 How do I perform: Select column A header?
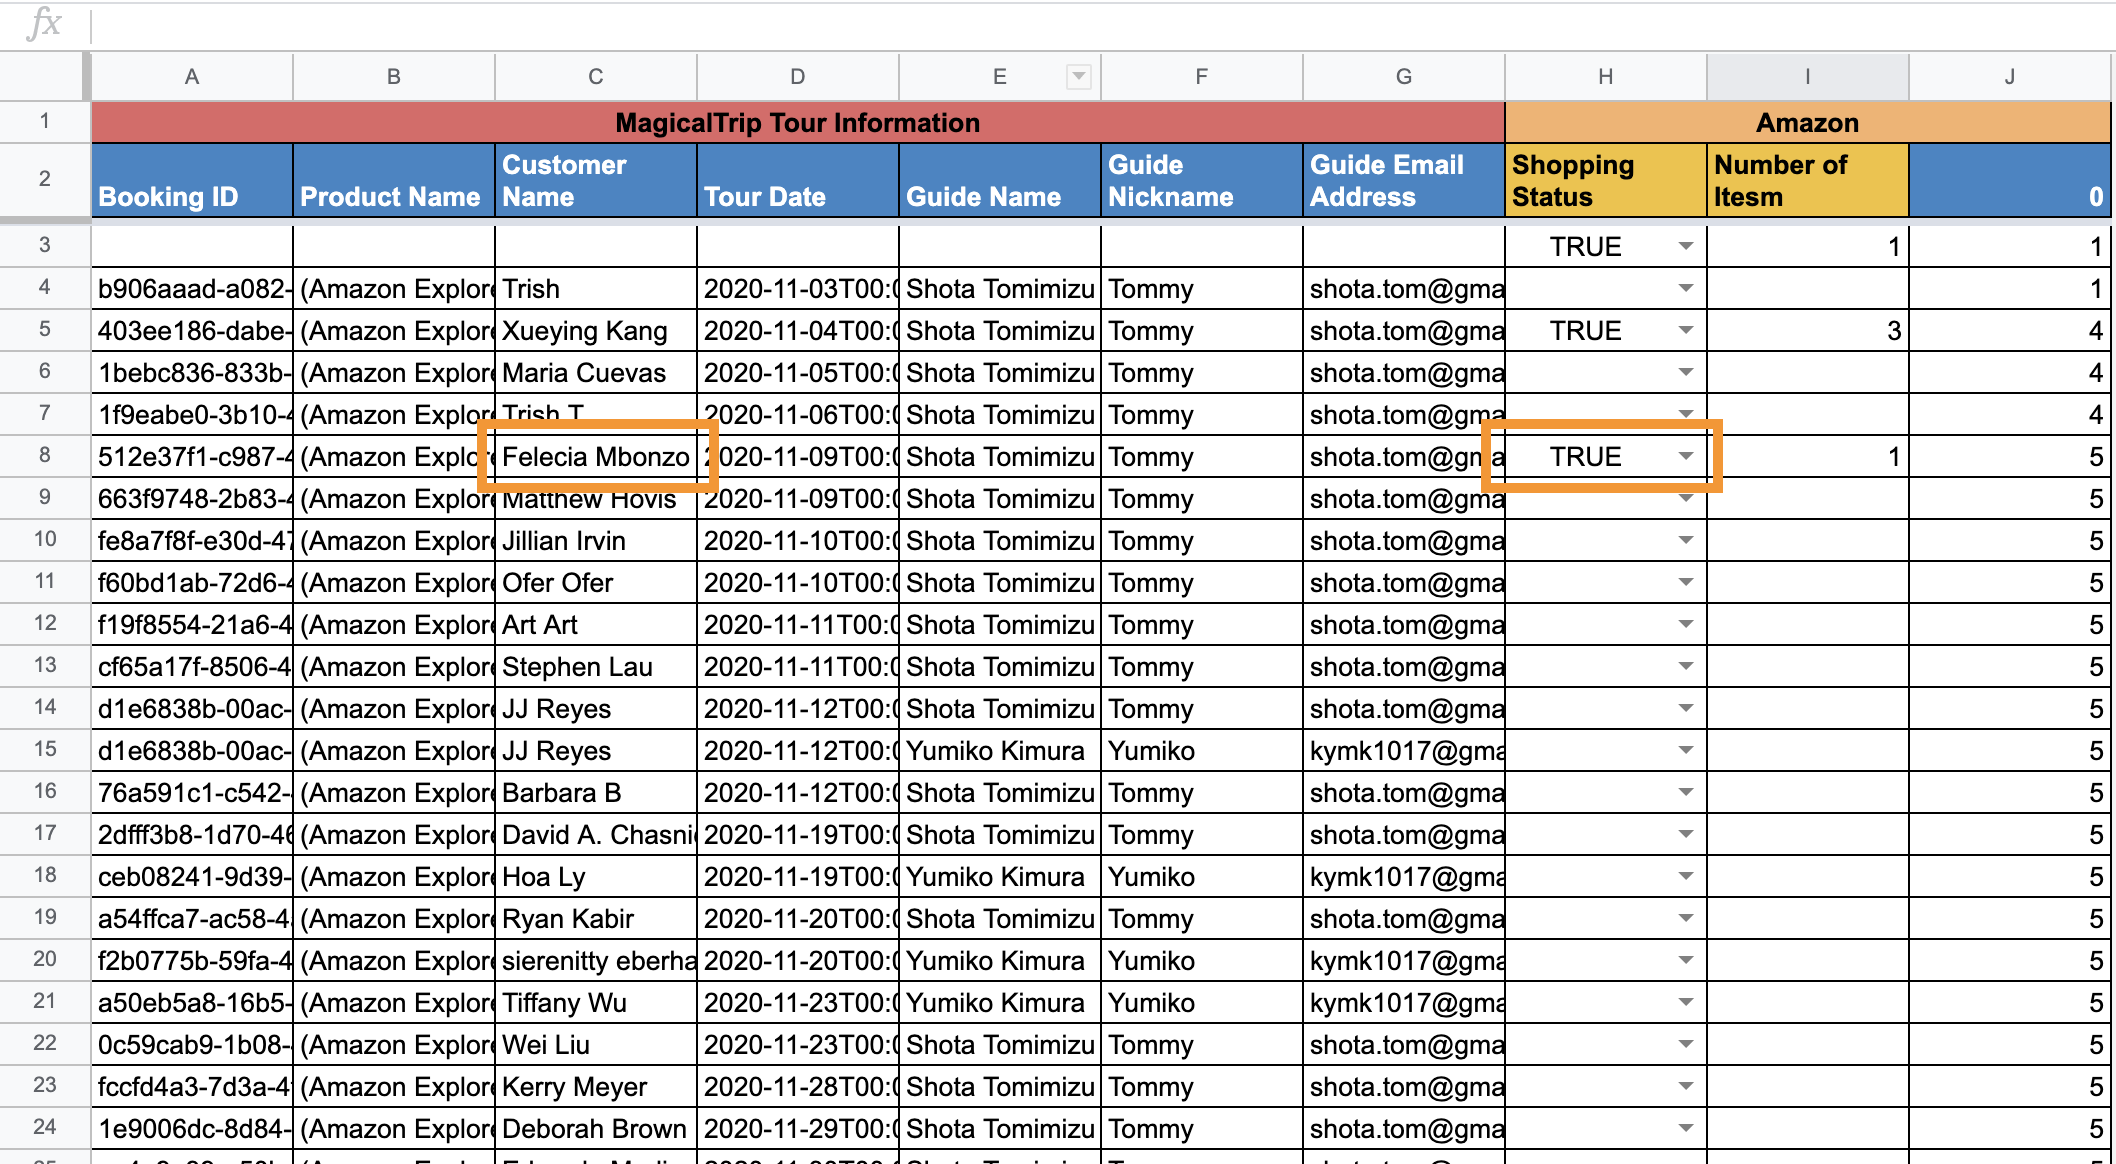pos(192,77)
